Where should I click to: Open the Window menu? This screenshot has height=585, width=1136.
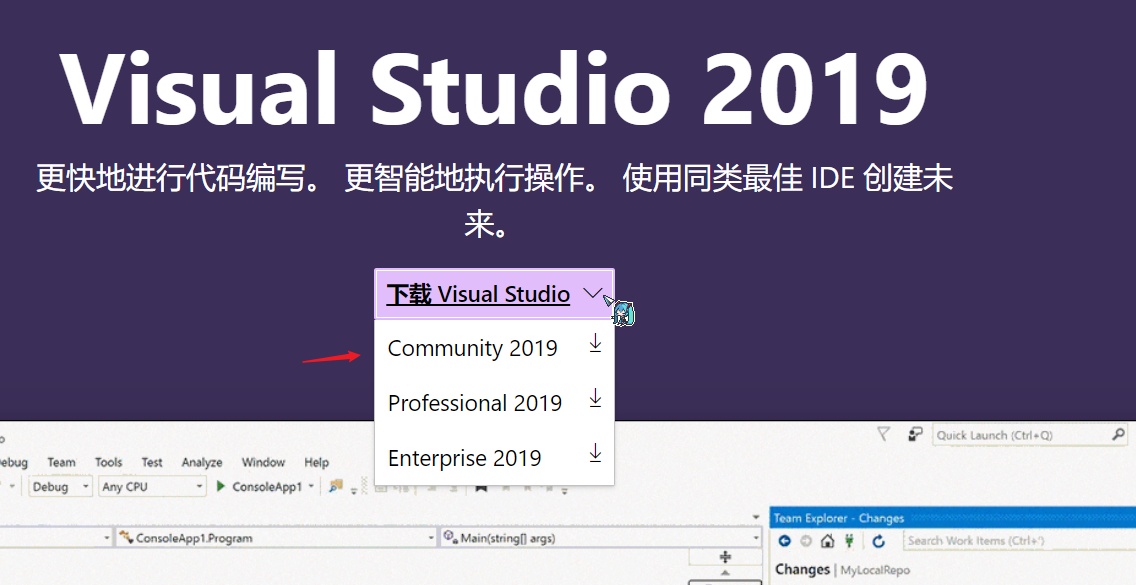point(264,462)
